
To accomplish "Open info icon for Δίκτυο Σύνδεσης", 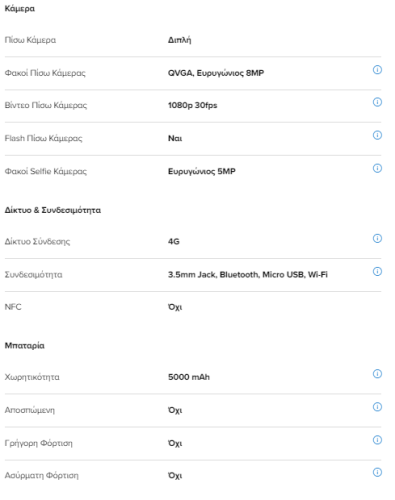I will (x=377, y=238).
